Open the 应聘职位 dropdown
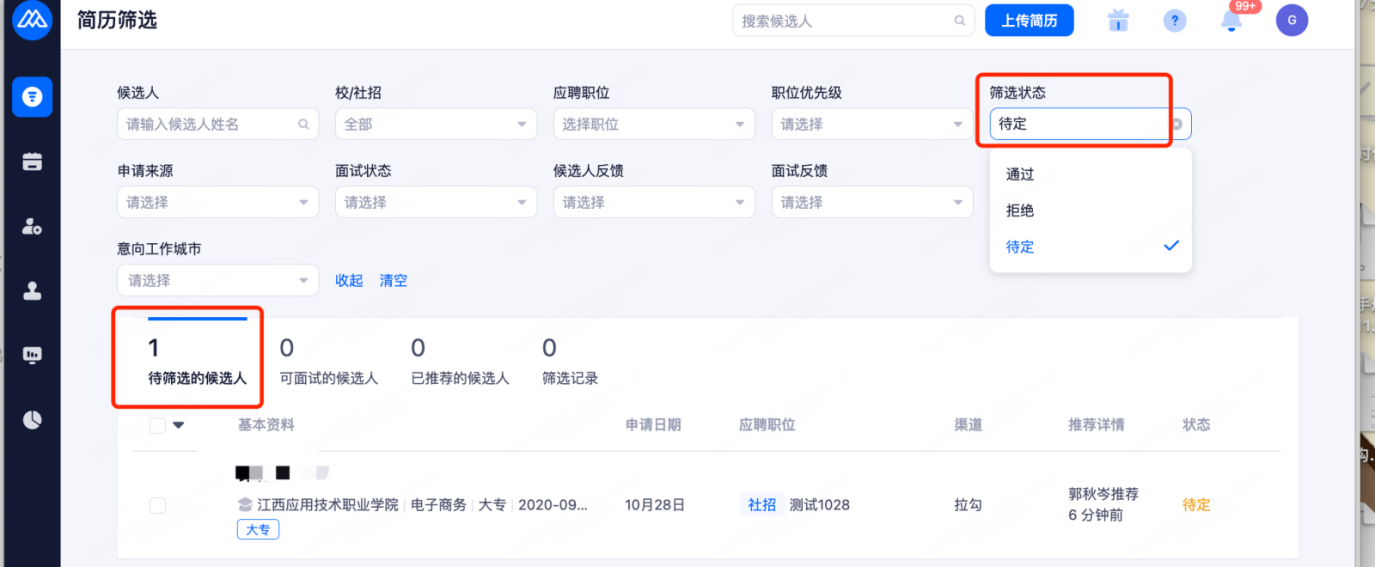This screenshot has width=1375, height=567. pyautogui.click(x=653, y=124)
